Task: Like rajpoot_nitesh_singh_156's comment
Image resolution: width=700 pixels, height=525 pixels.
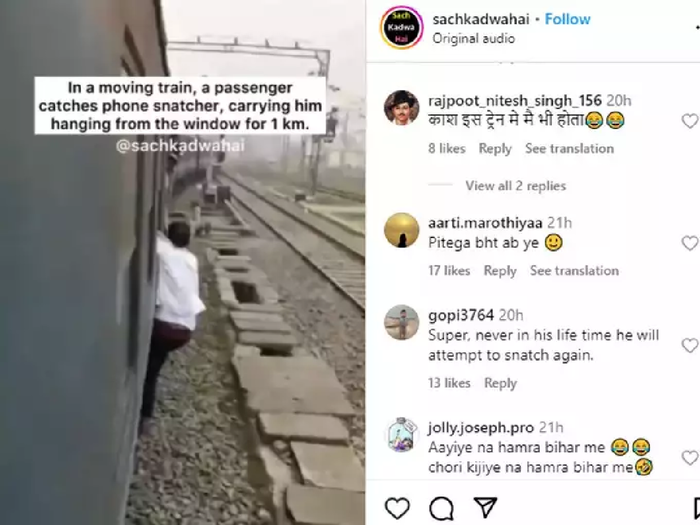Action: 690,121
